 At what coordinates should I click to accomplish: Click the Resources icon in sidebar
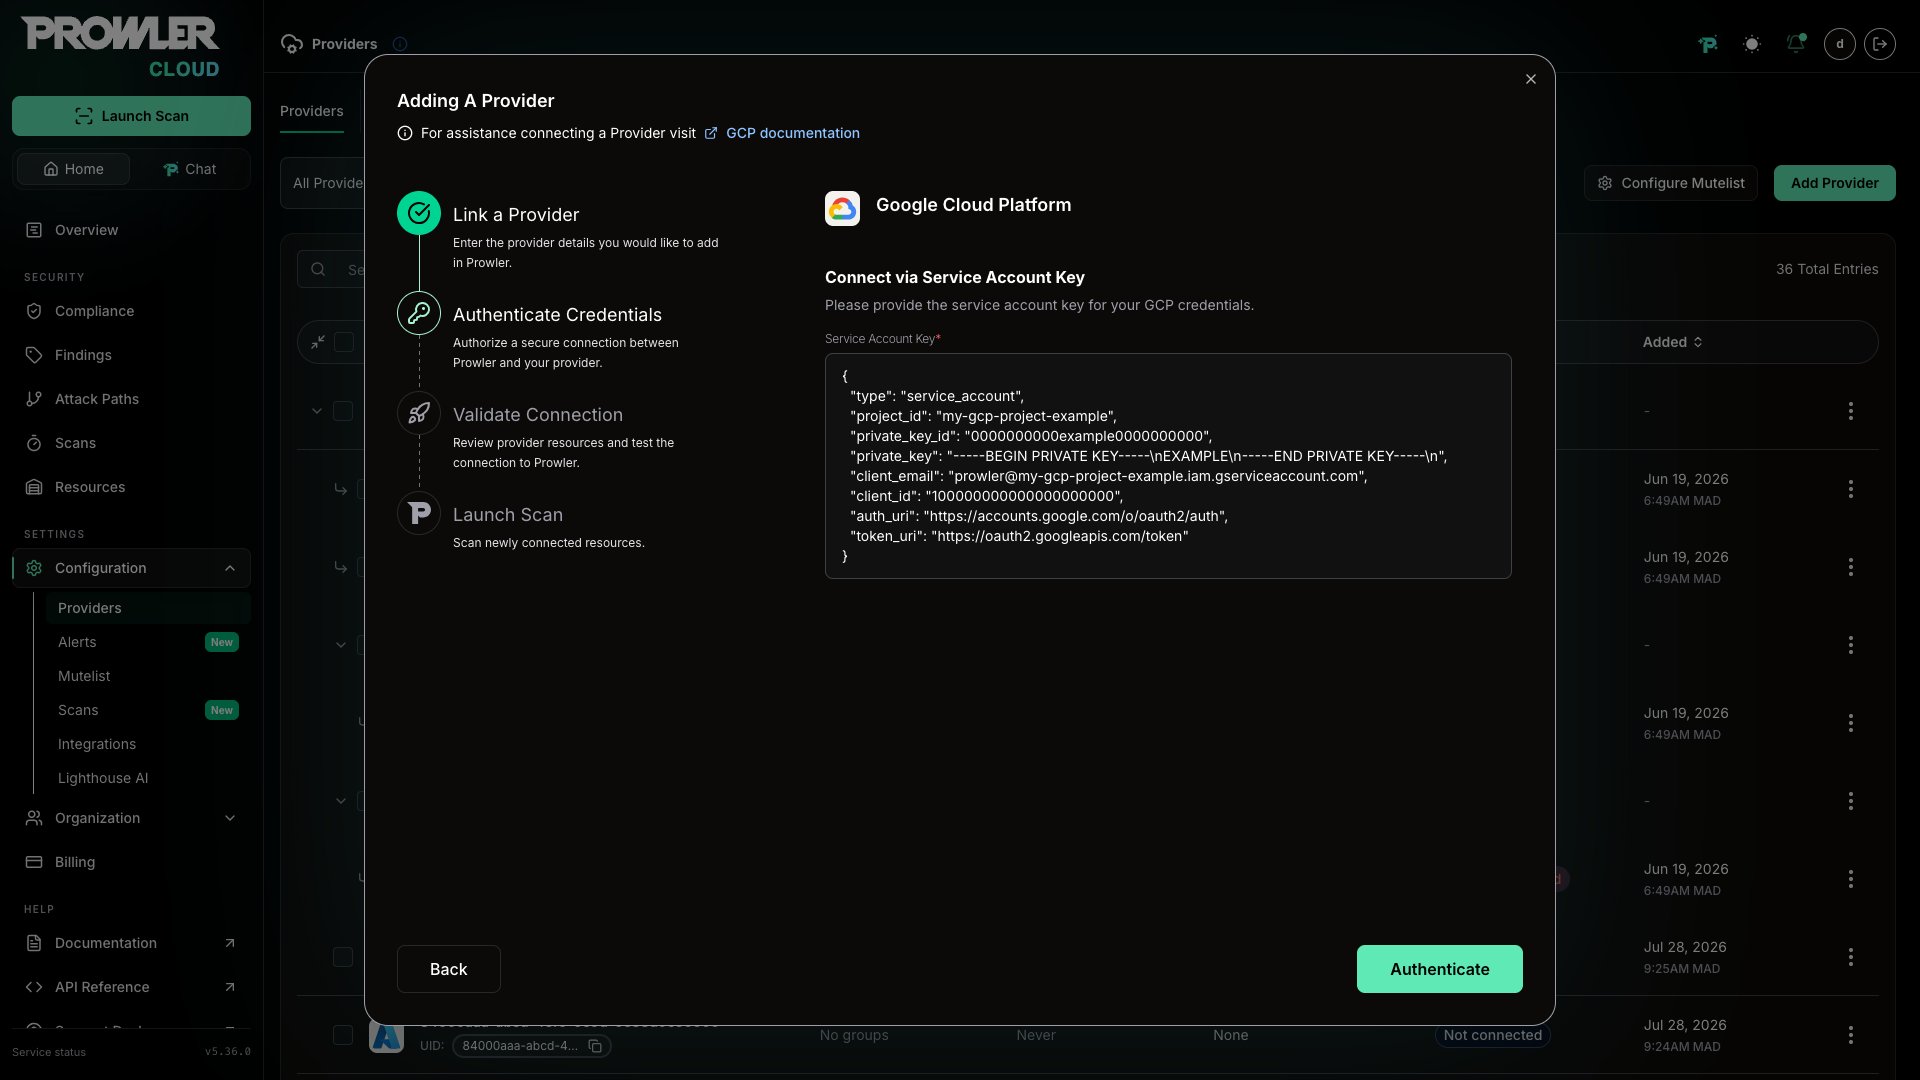click(34, 487)
